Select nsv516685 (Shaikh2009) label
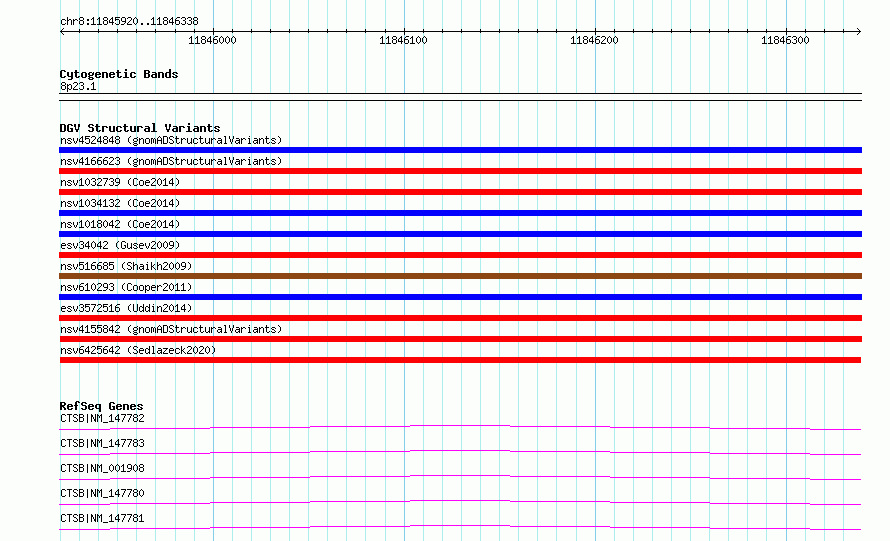 click(x=126, y=266)
